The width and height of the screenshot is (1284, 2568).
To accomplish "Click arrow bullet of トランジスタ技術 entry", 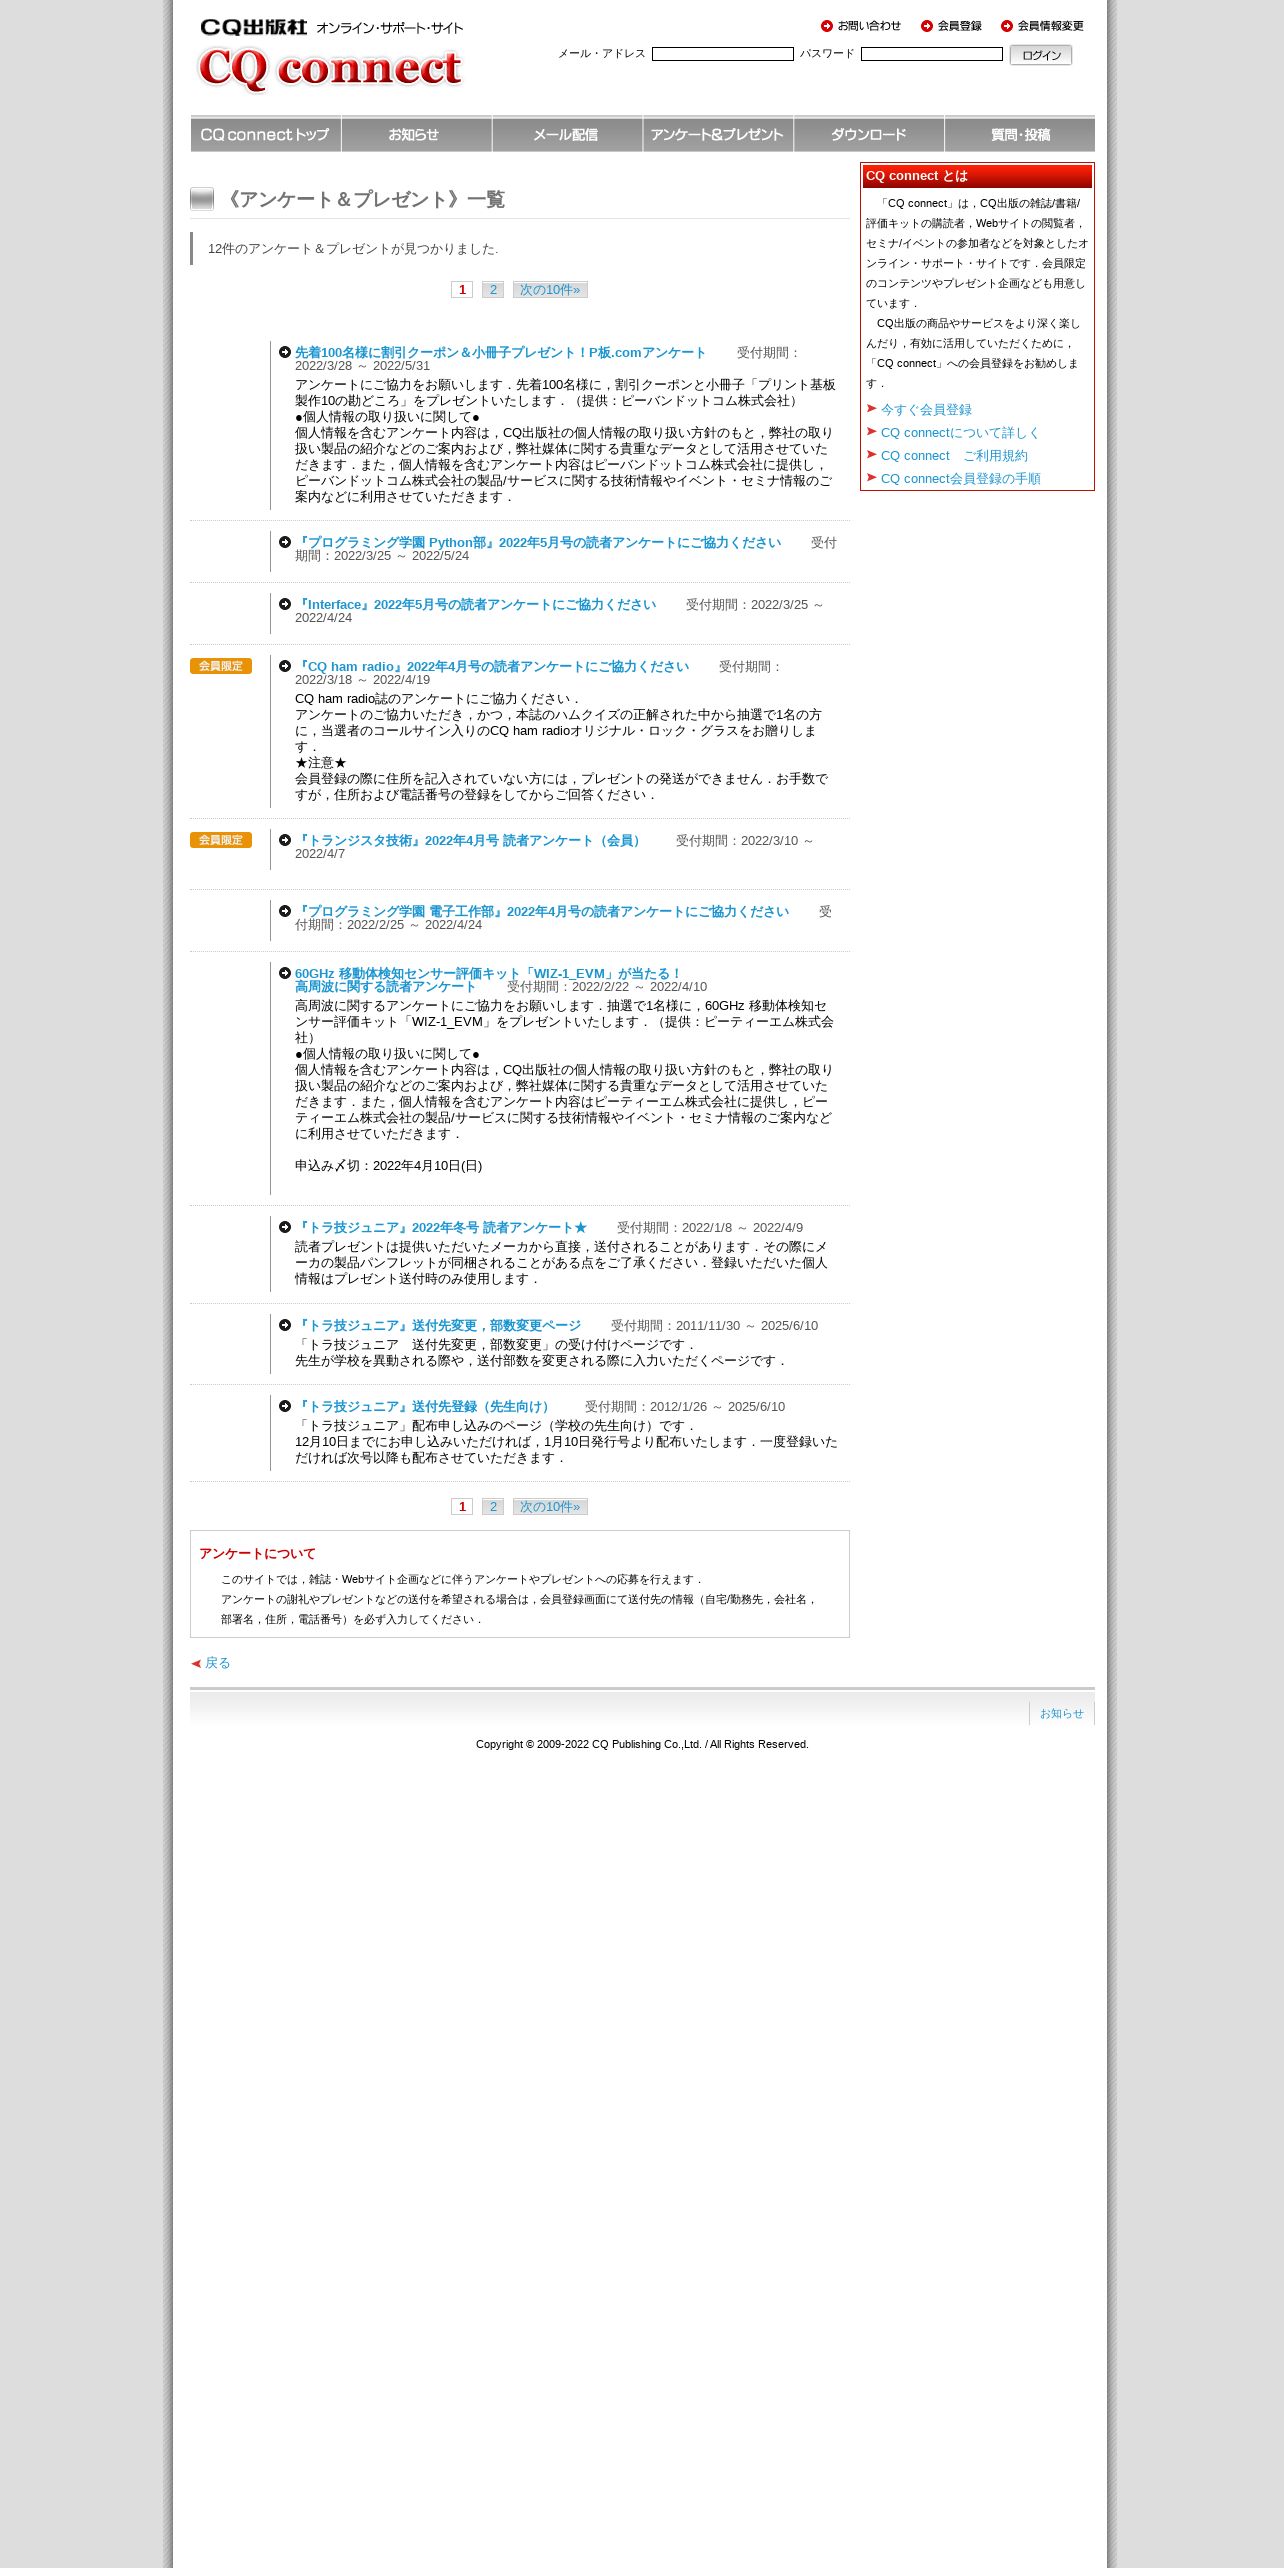I will click(285, 840).
